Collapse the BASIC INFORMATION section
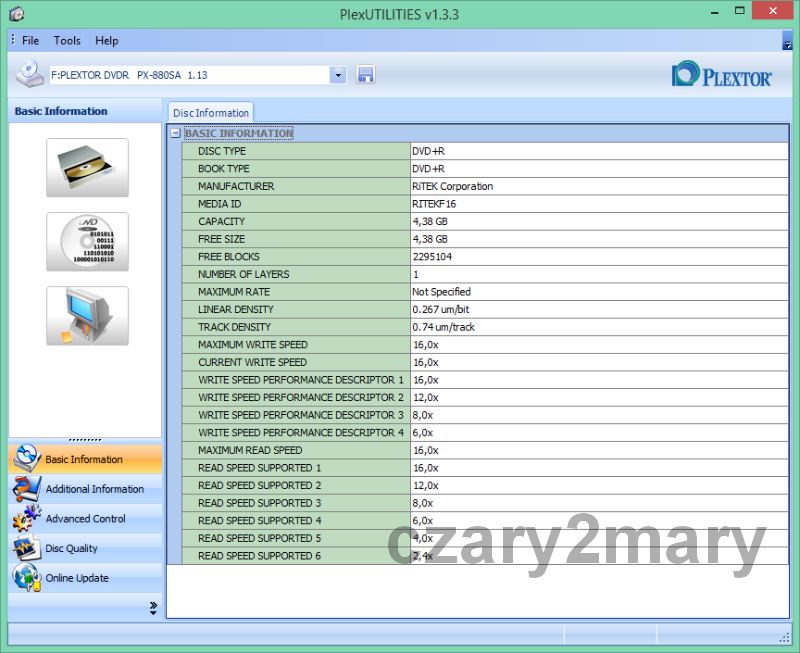The width and height of the screenshot is (800, 653). pos(176,133)
